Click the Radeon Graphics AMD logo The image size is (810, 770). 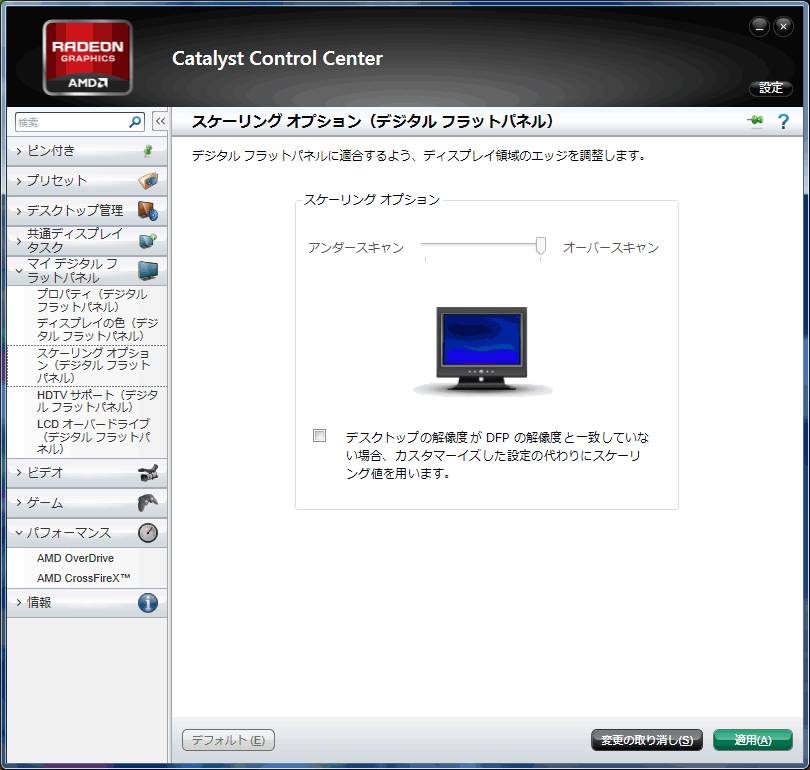pyautogui.click(x=88, y=58)
